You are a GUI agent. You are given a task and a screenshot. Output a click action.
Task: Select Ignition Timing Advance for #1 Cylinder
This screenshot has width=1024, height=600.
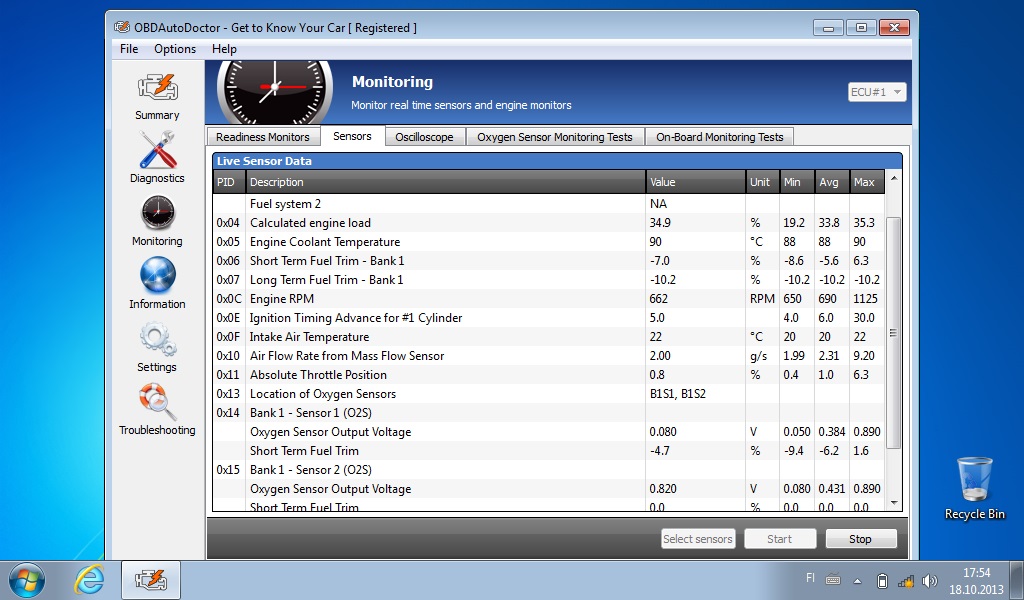click(x=549, y=317)
